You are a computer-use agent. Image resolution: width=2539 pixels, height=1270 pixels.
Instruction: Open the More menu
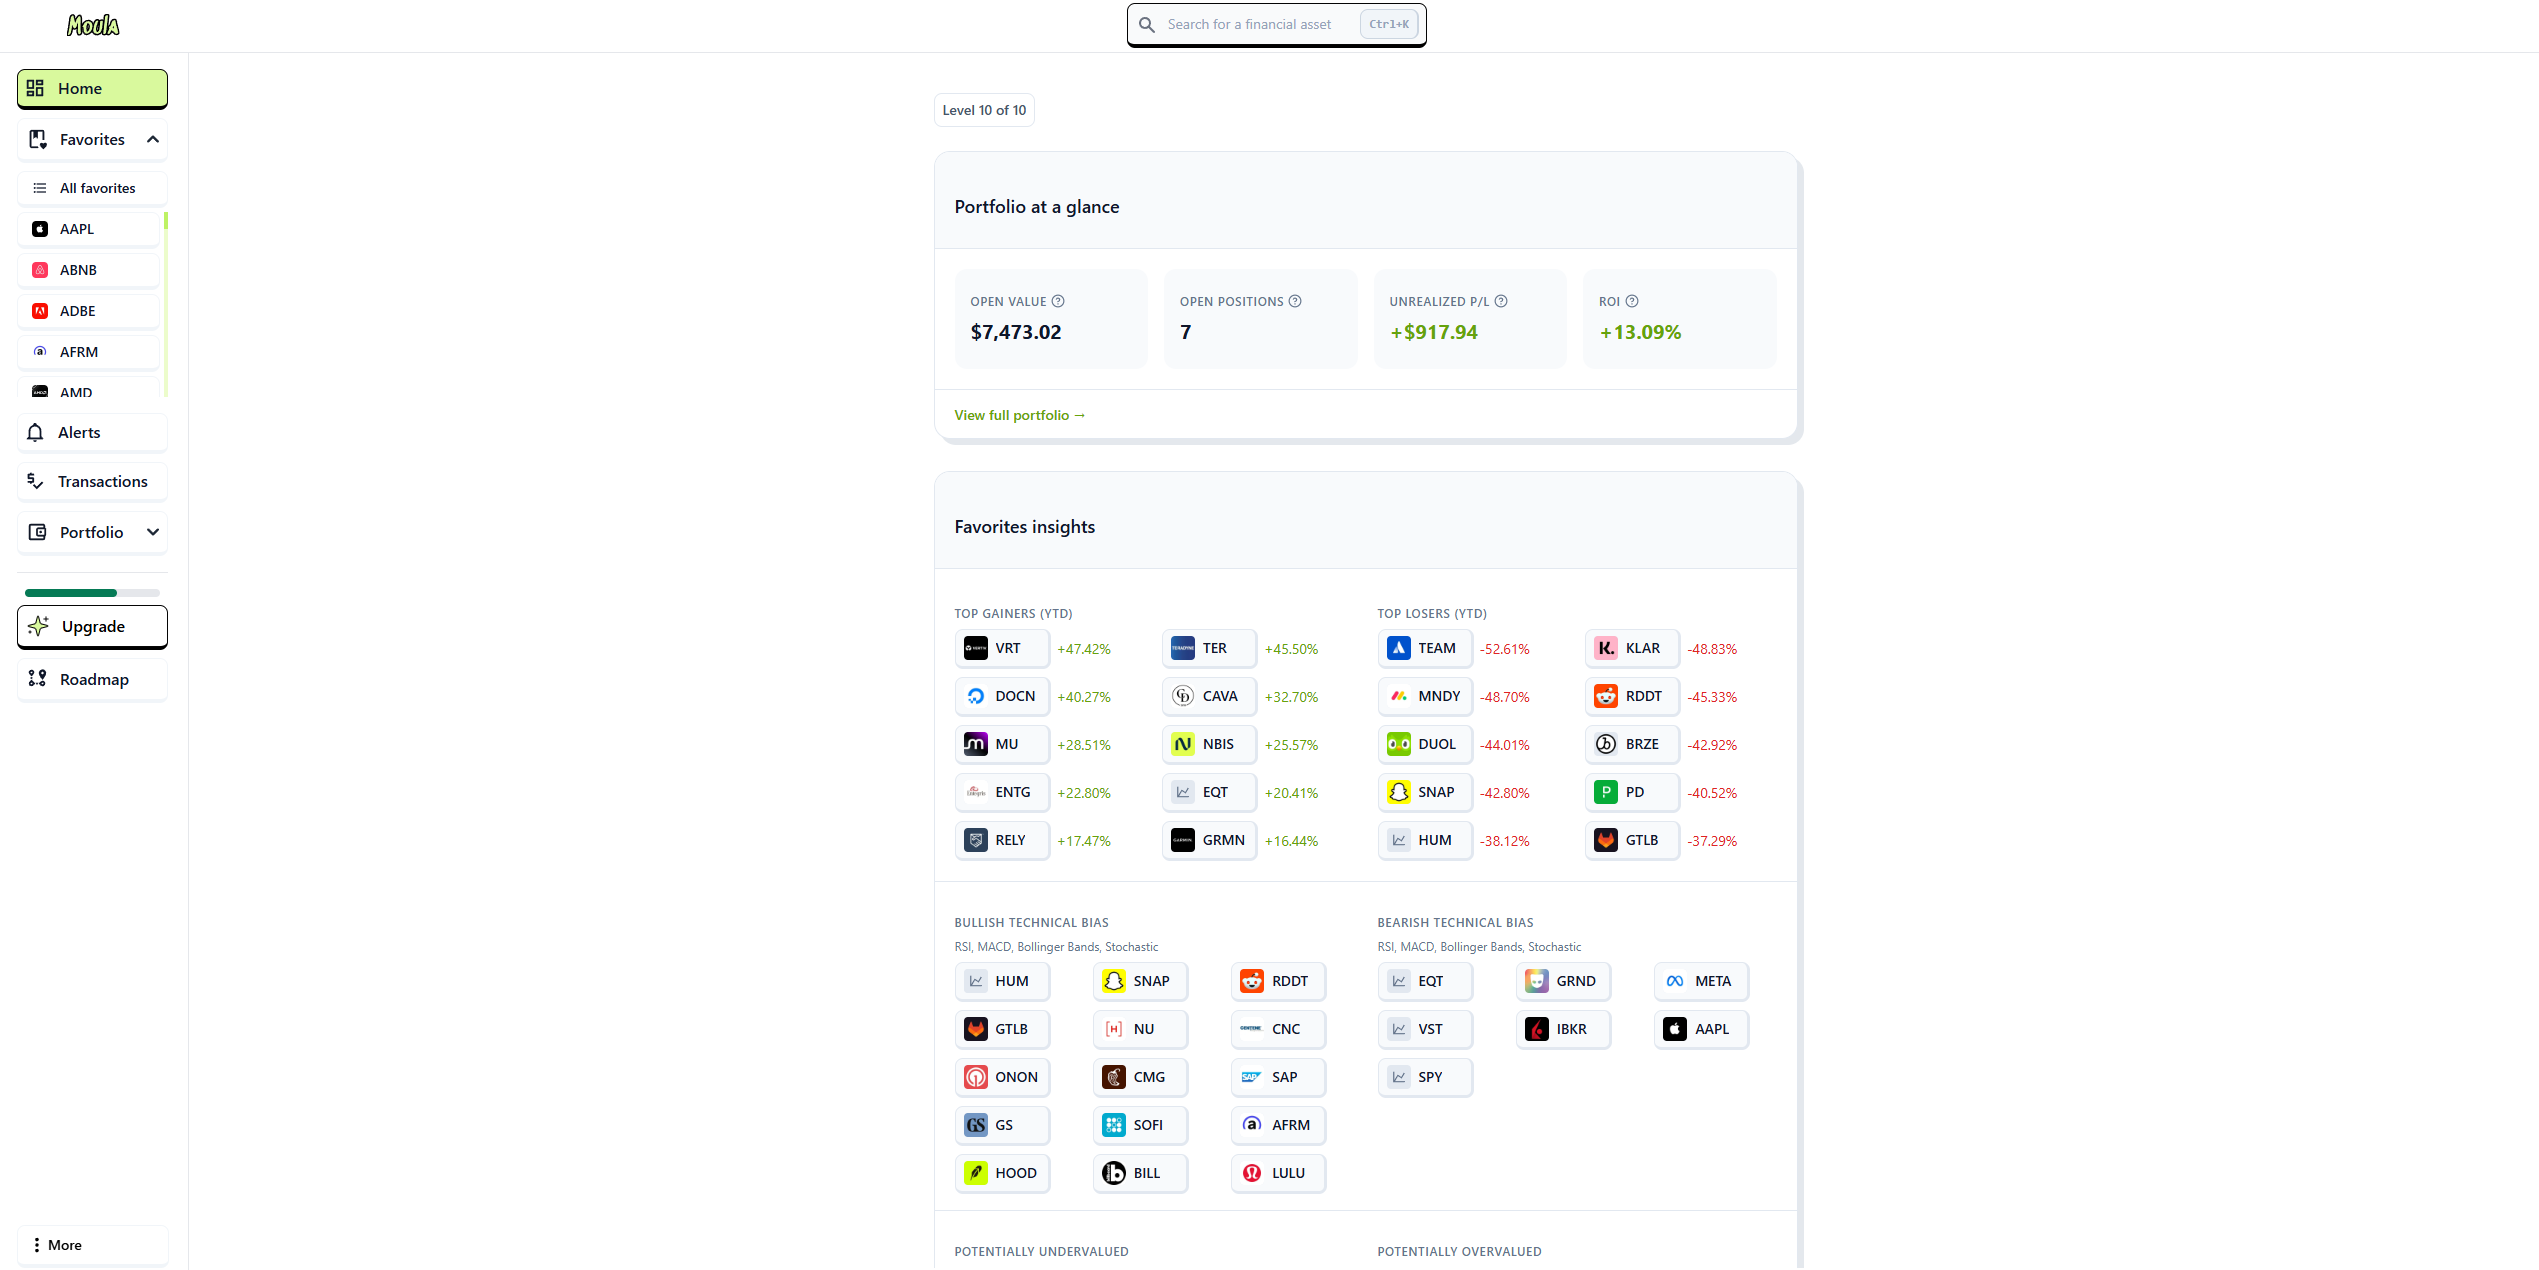pos(92,1245)
